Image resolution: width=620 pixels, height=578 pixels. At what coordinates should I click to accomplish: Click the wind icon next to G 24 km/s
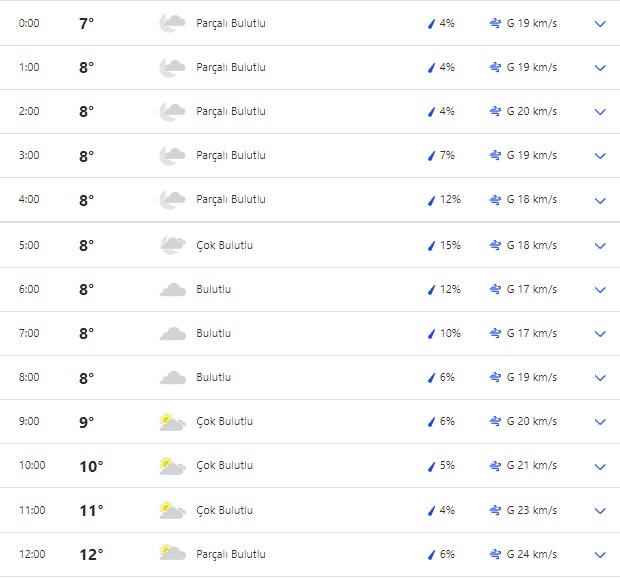pyautogui.click(x=495, y=554)
